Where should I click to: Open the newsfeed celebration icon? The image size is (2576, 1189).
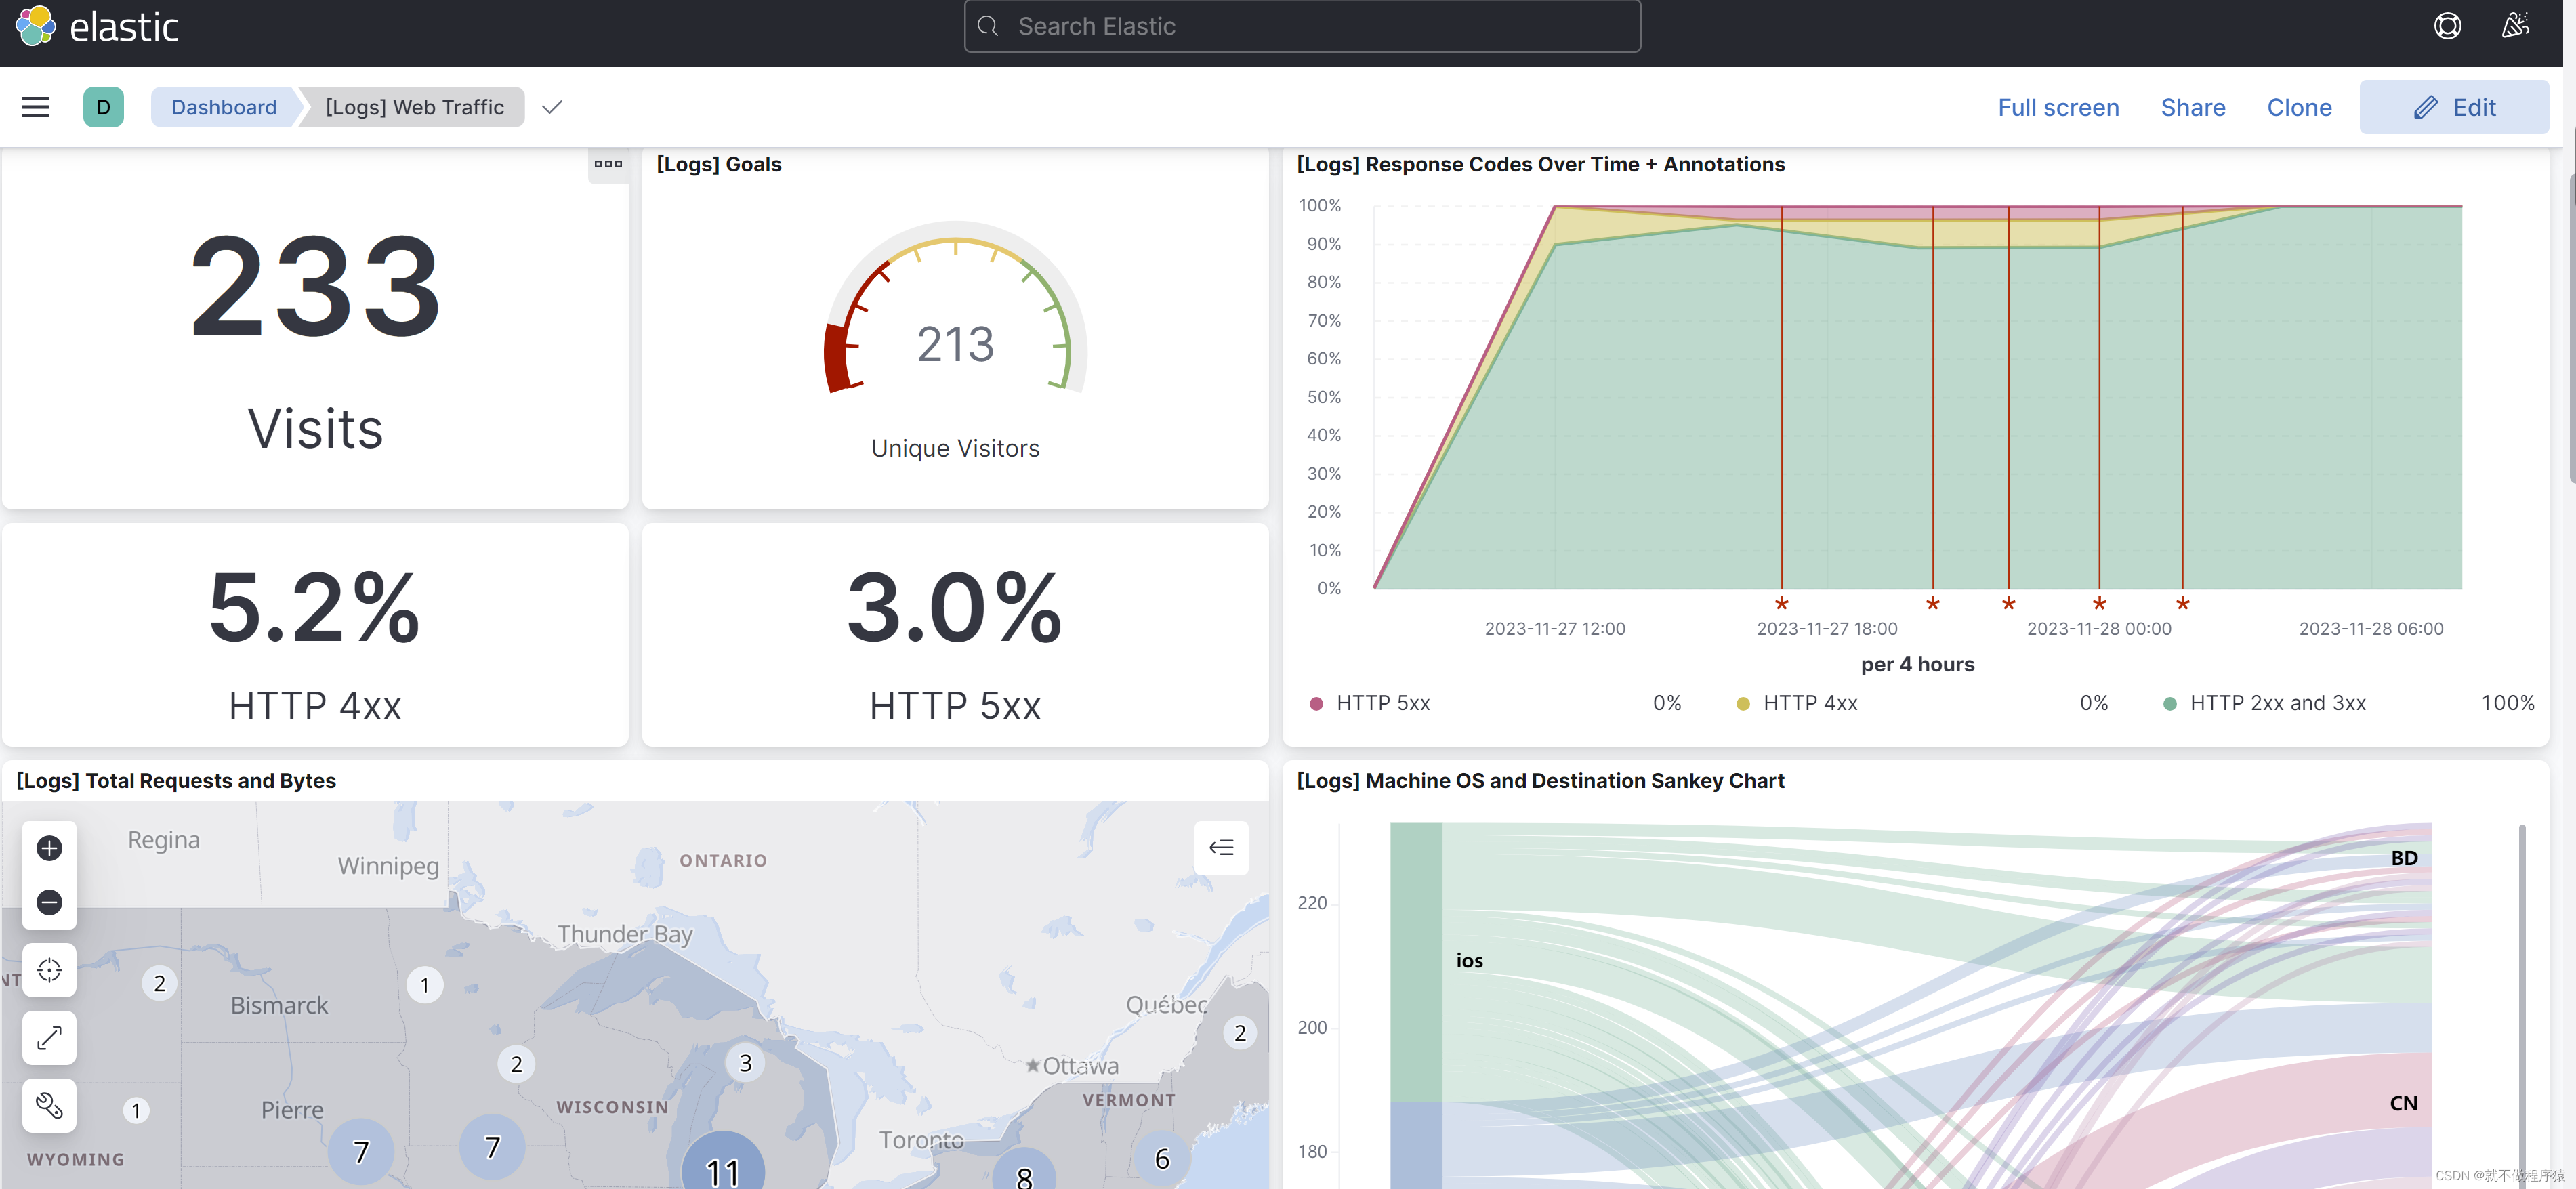click(2515, 26)
